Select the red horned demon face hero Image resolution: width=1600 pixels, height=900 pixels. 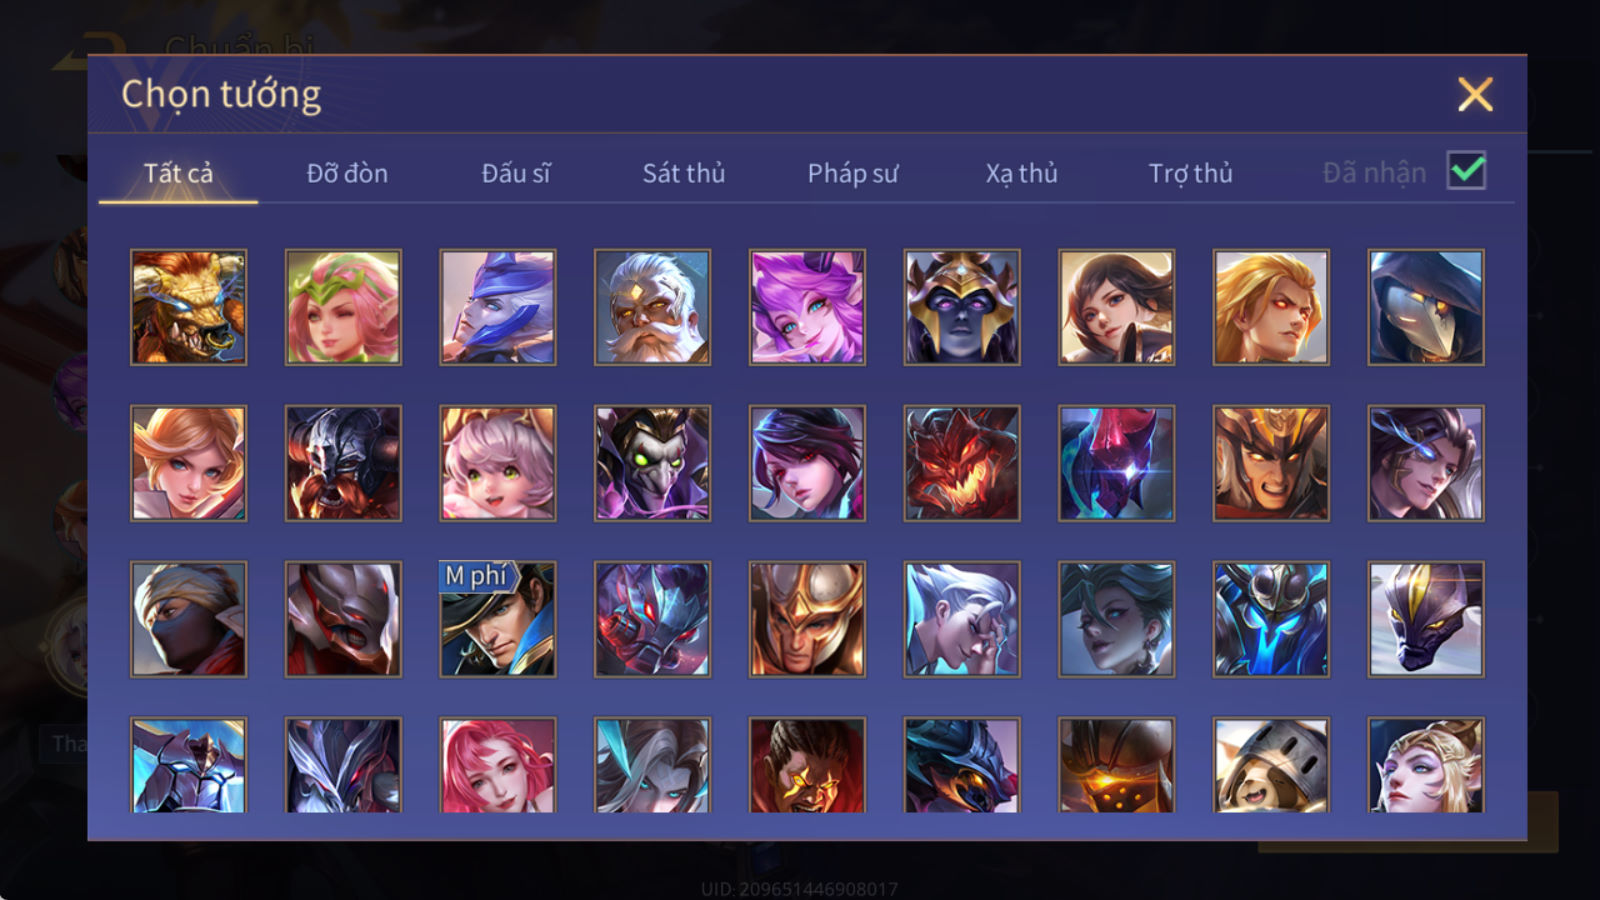click(x=962, y=463)
